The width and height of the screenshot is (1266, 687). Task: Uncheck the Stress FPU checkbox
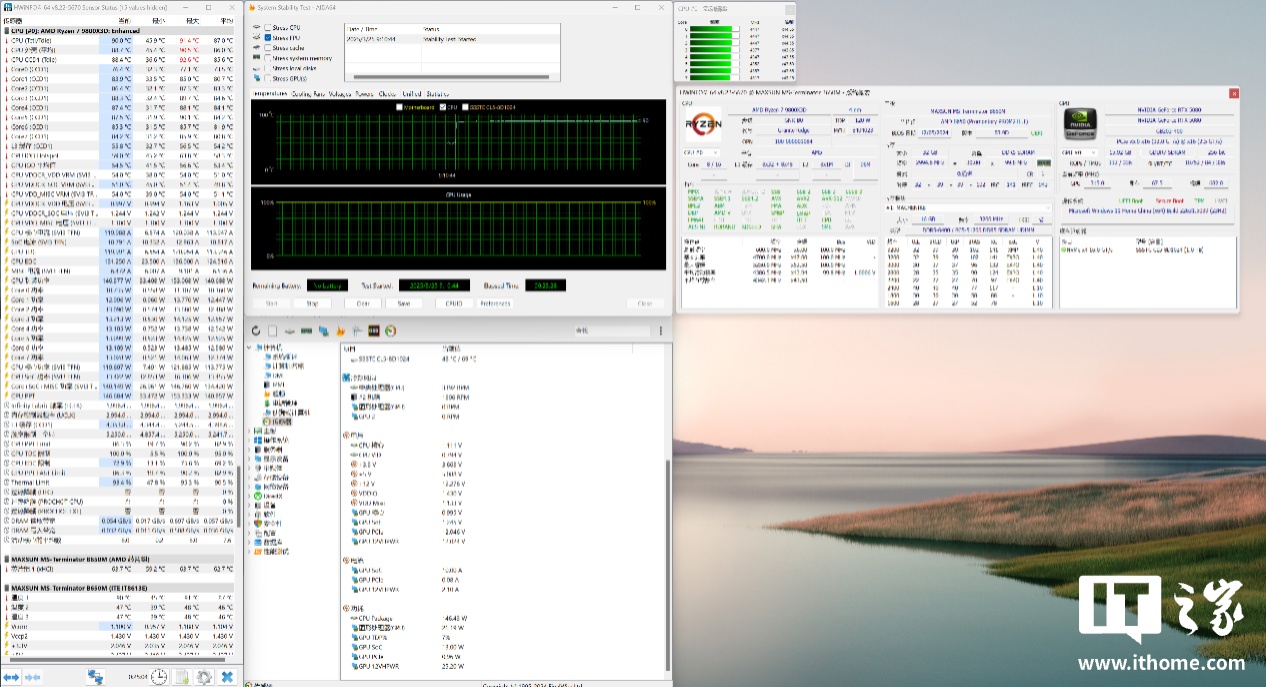(x=268, y=38)
